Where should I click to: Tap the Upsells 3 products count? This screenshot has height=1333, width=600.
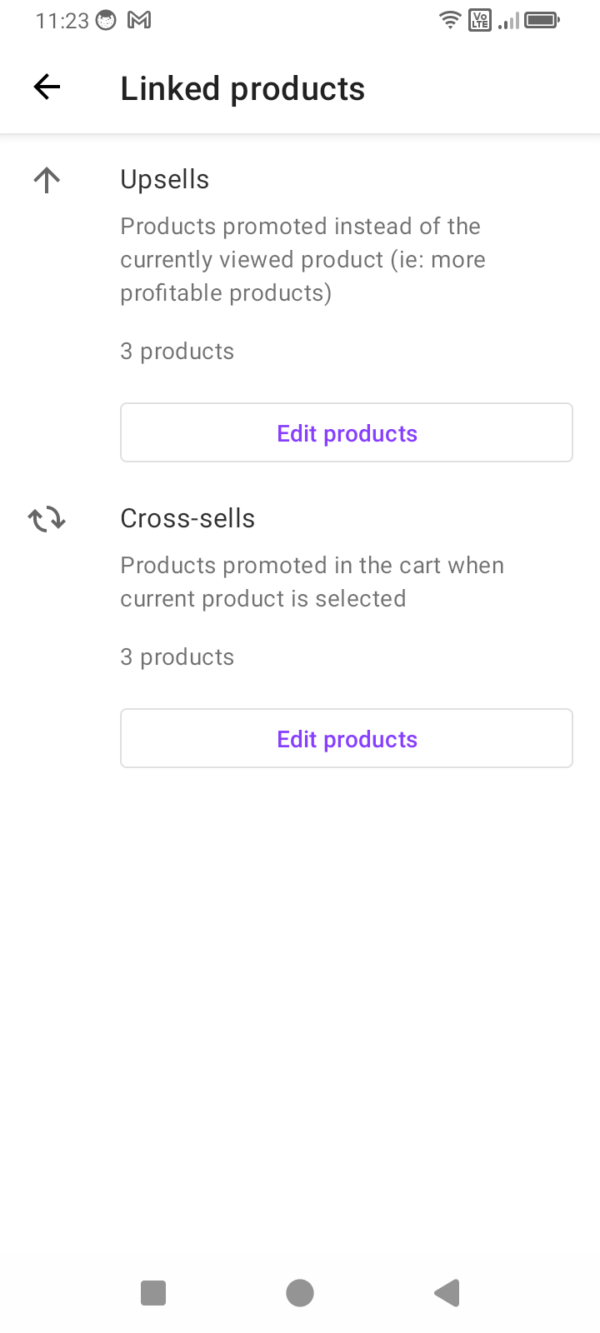tap(177, 352)
